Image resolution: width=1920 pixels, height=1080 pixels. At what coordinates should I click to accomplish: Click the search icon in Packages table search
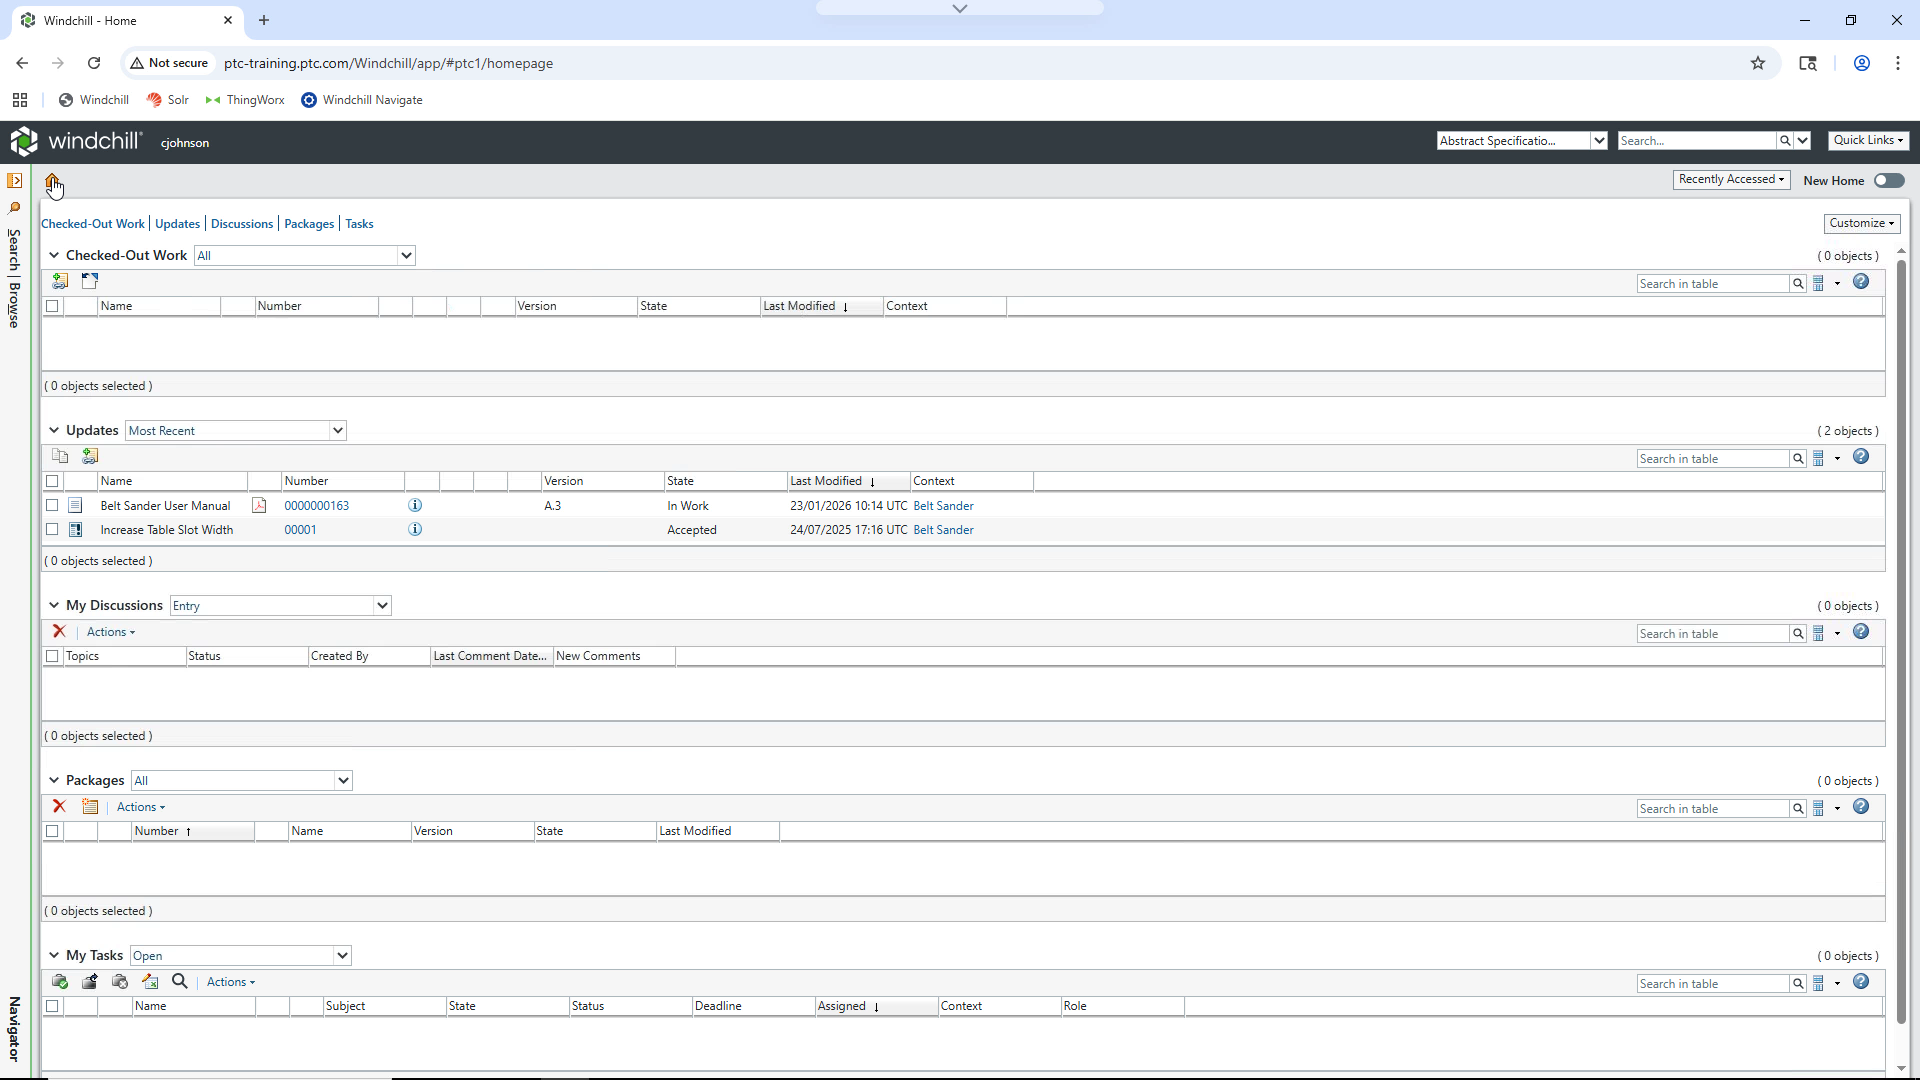coord(1798,809)
